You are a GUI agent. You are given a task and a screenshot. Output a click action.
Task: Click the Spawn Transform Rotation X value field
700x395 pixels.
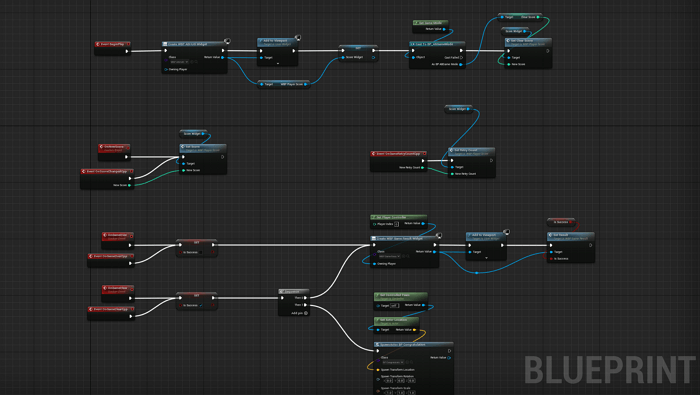point(389,381)
